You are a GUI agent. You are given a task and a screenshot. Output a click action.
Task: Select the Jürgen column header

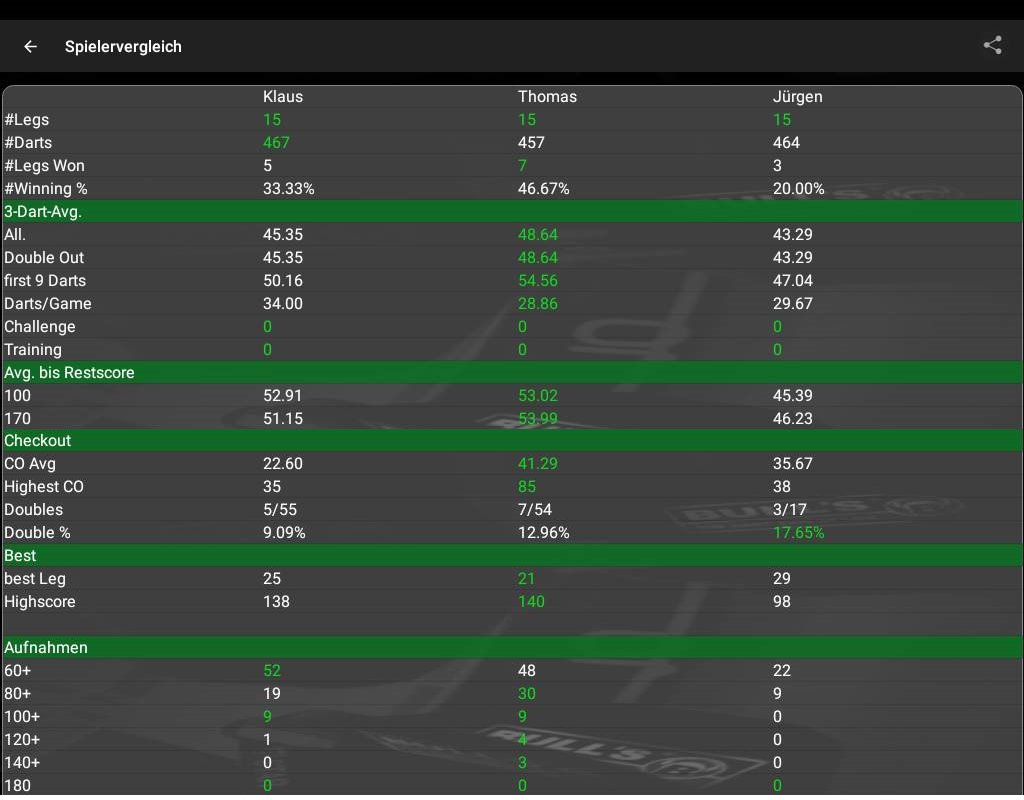797,97
